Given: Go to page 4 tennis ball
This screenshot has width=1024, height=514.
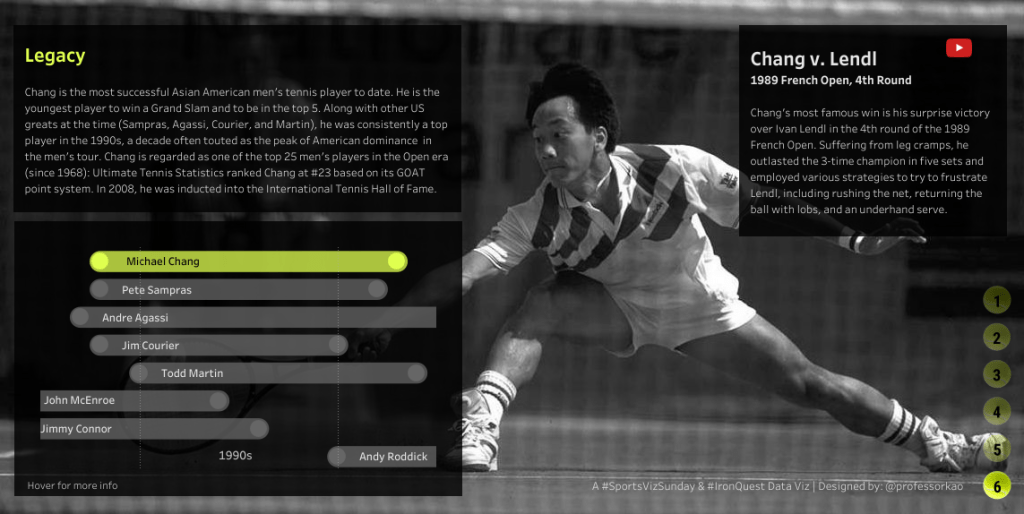Looking at the screenshot, I should (997, 411).
